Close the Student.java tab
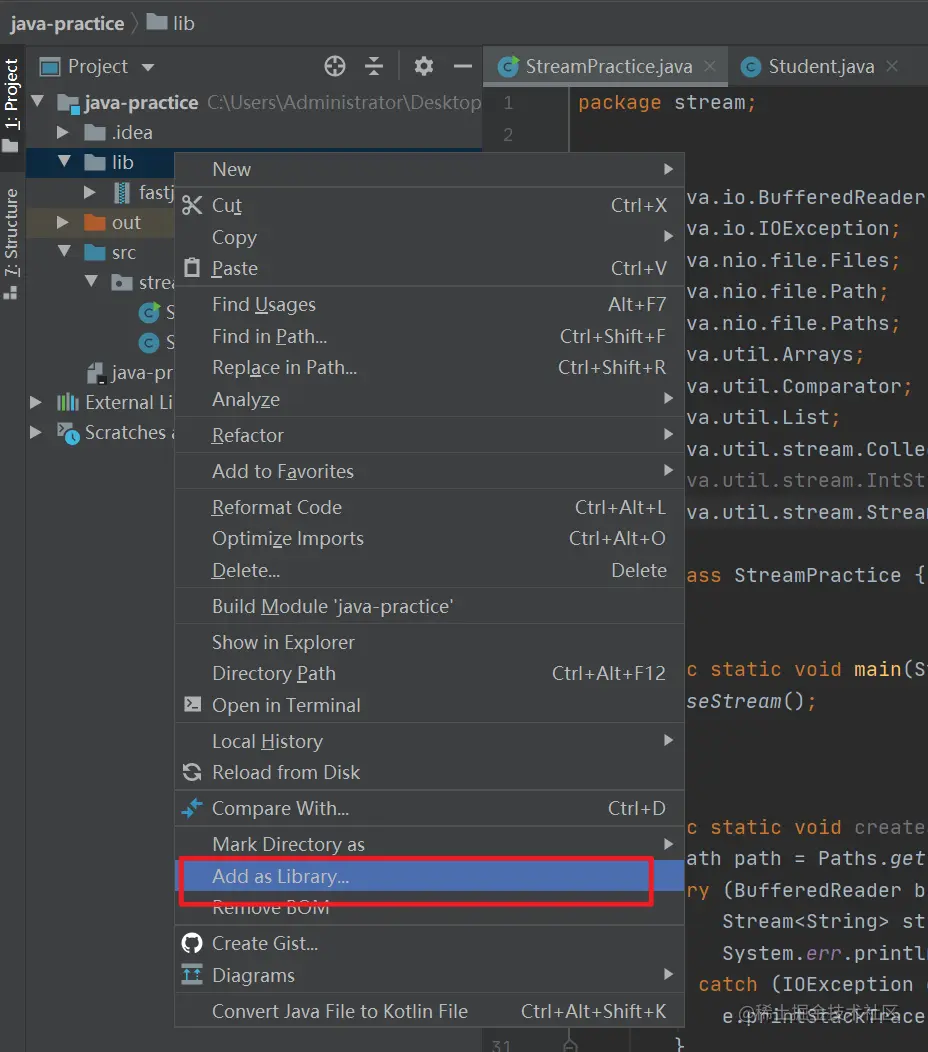The image size is (928, 1052). pos(892,66)
